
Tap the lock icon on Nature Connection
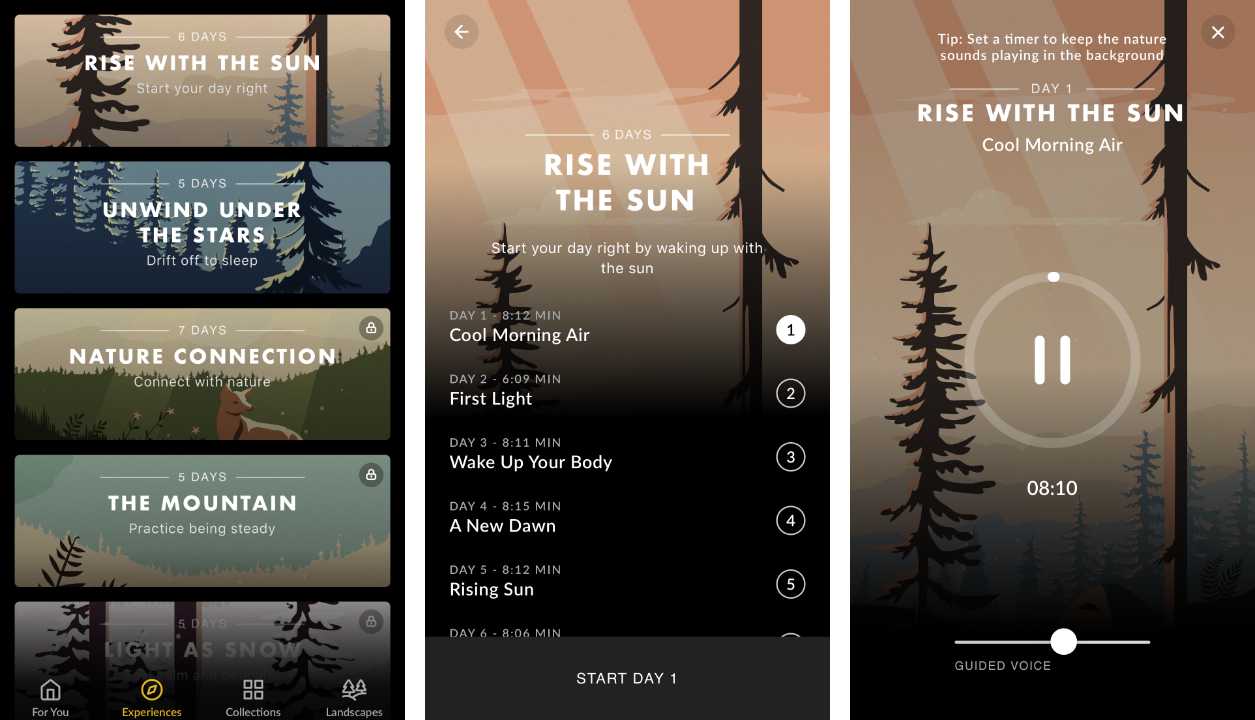pos(371,328)
